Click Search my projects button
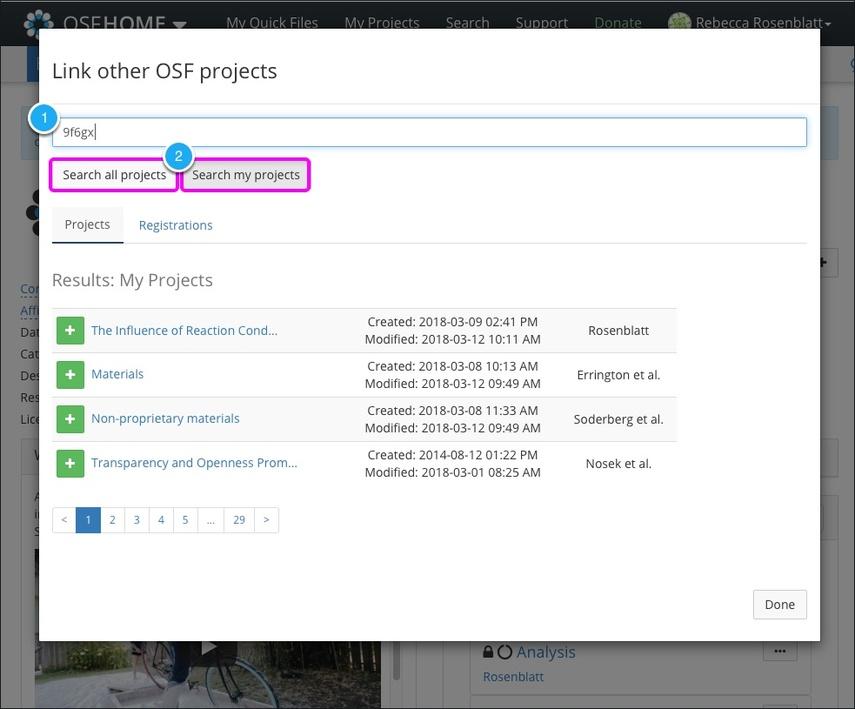 tap(245, 175)
